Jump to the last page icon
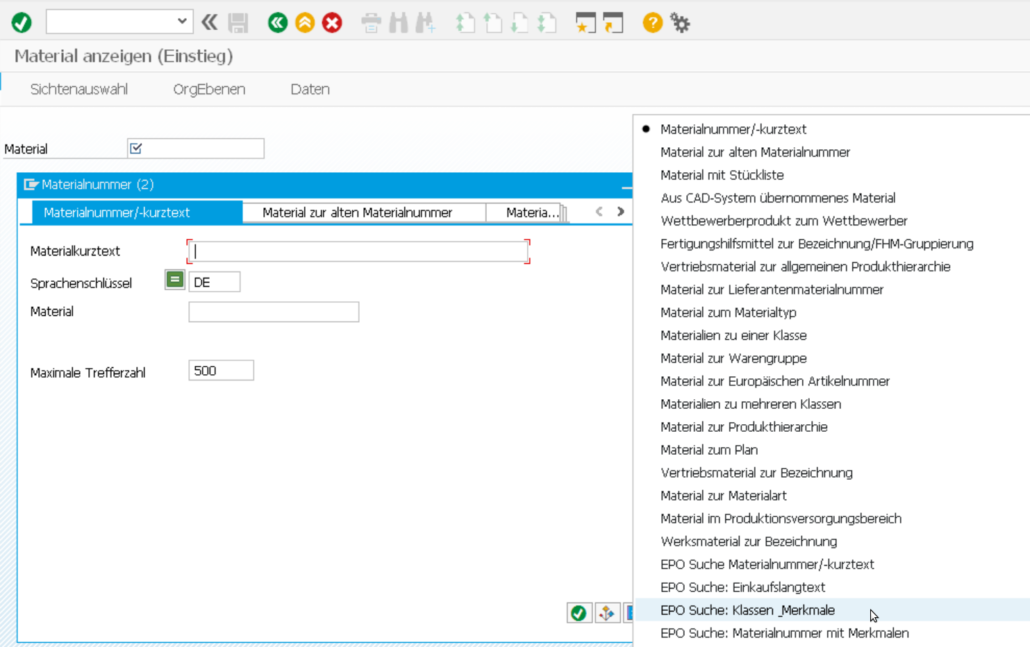 (x=547, y=23)
